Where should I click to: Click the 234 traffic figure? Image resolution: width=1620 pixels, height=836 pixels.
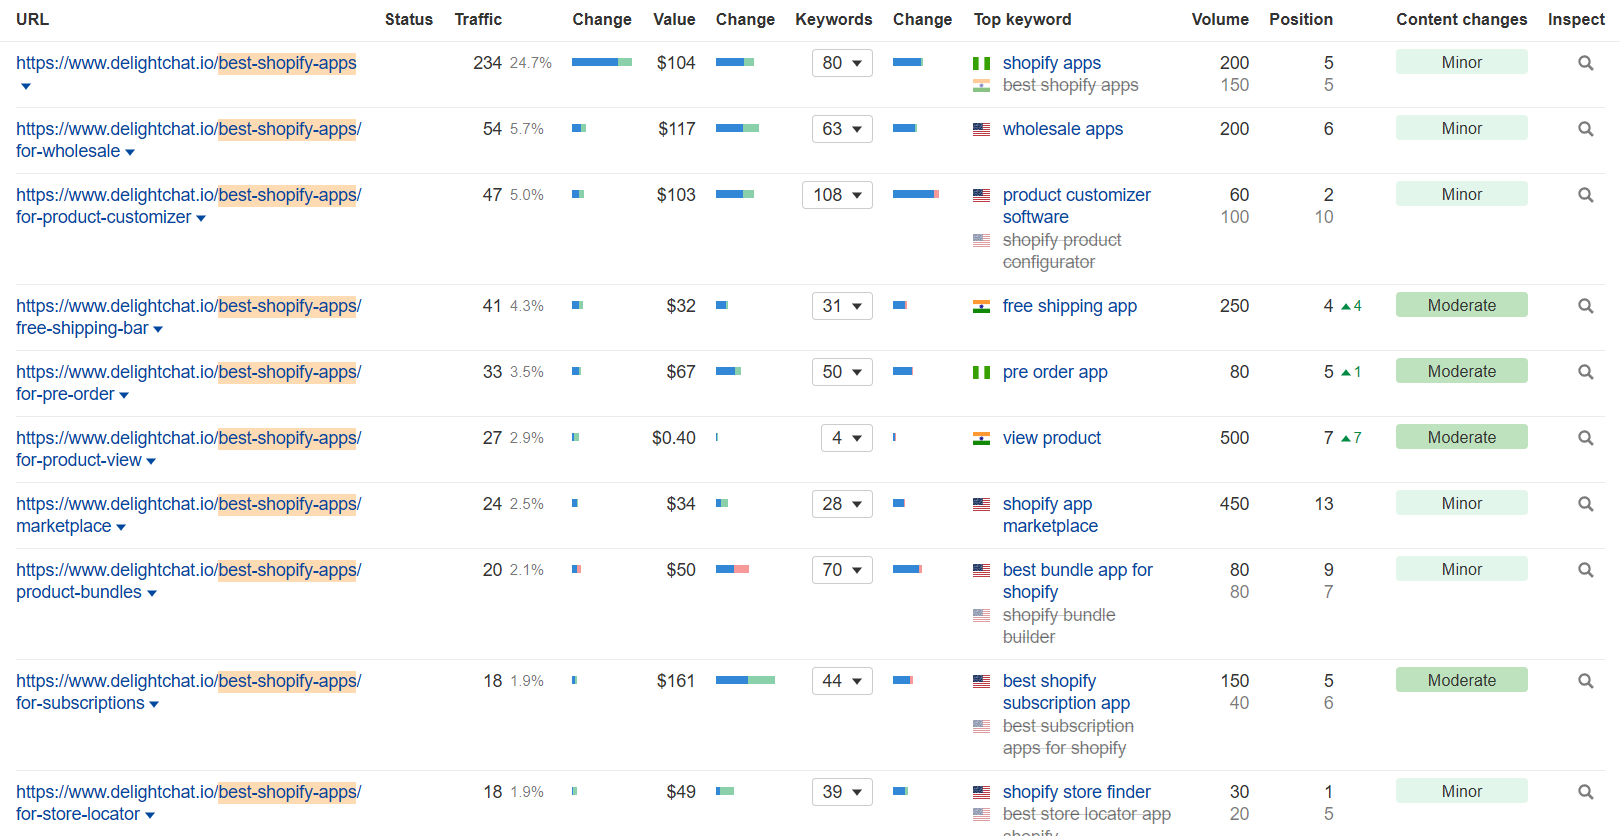pos(488,63)
